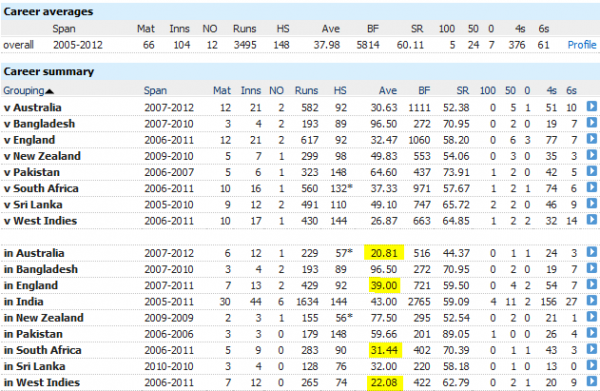The image size is (600, 391).
Task: Click the overall runs value 3495
Action: [x=245, y=45]
